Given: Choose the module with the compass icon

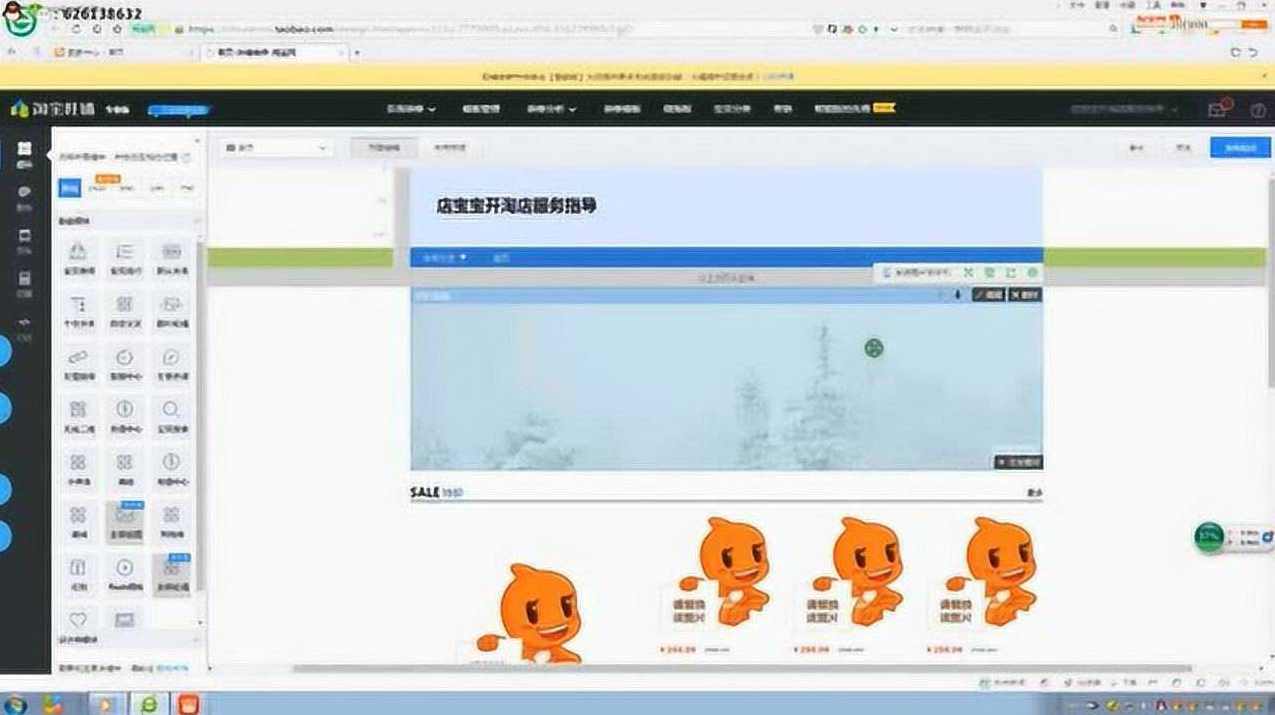Looking at the screenshot, I should pyautogui.click(x=172, y=363).
